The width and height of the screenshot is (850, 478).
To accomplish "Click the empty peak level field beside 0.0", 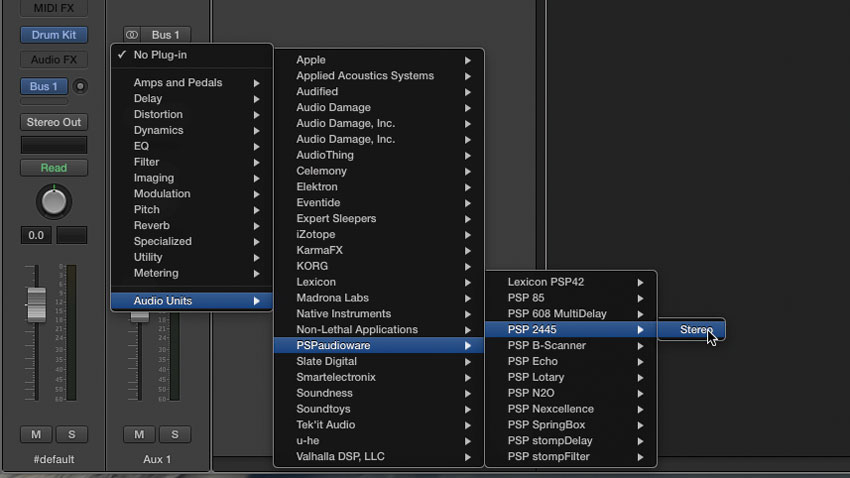I will [72, 235].
